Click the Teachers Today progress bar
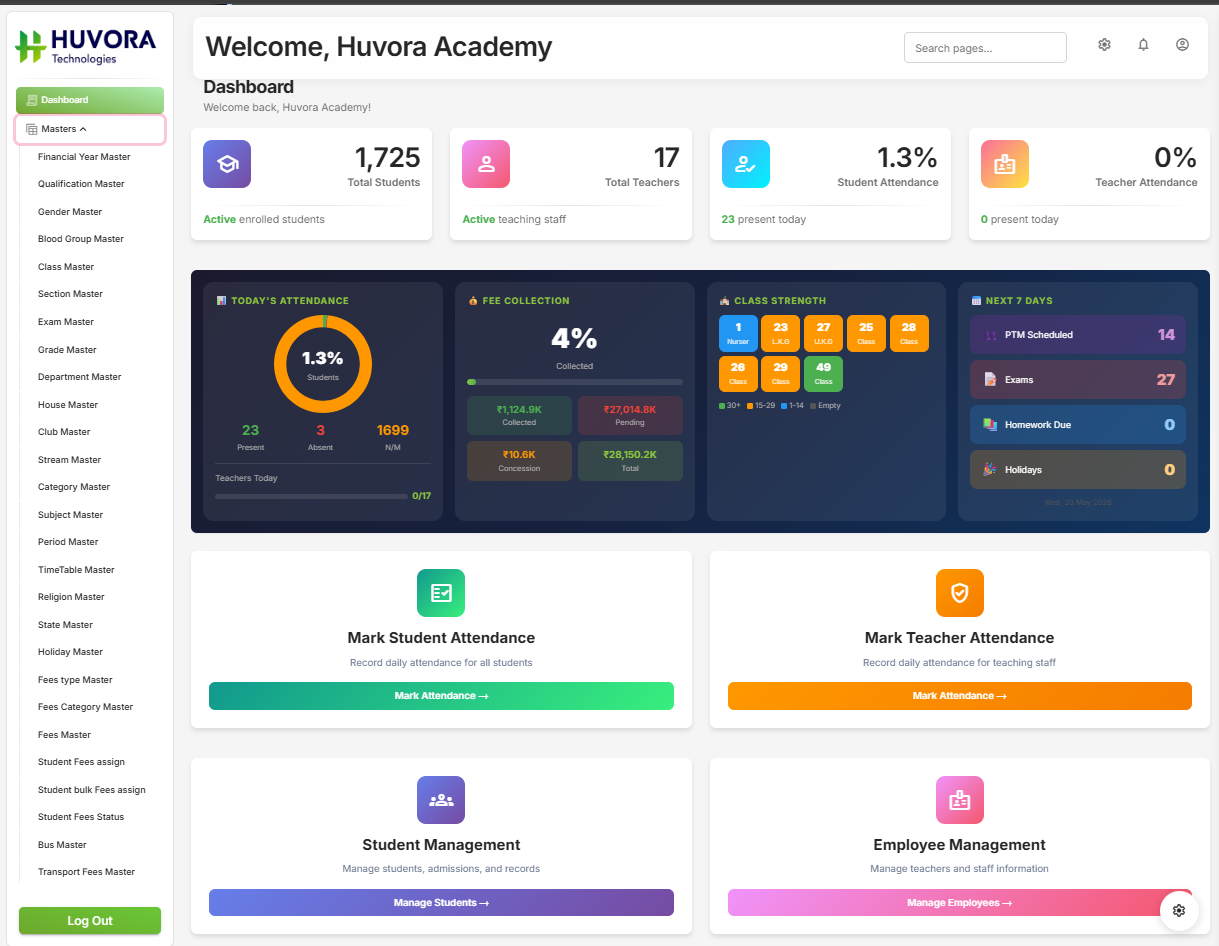The width and height of the screenshot is (1219, 946). point(310,496)
